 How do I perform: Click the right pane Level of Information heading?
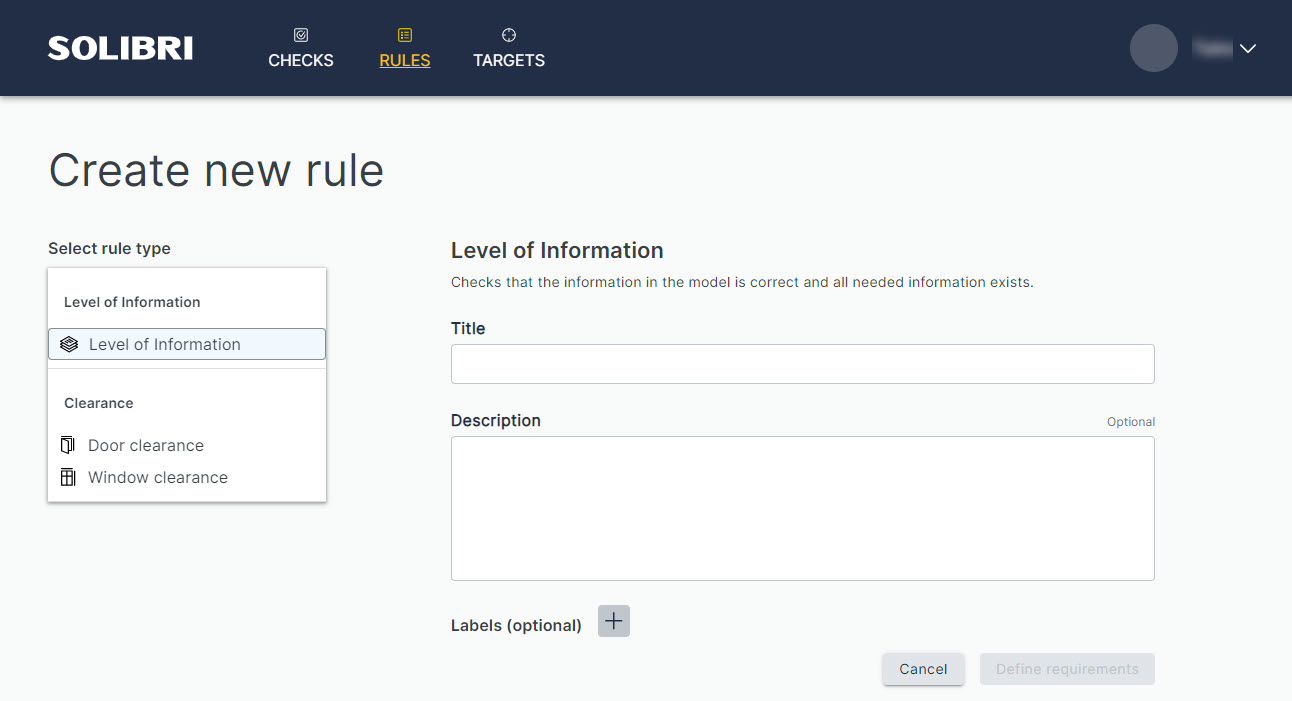pos(557,250)
